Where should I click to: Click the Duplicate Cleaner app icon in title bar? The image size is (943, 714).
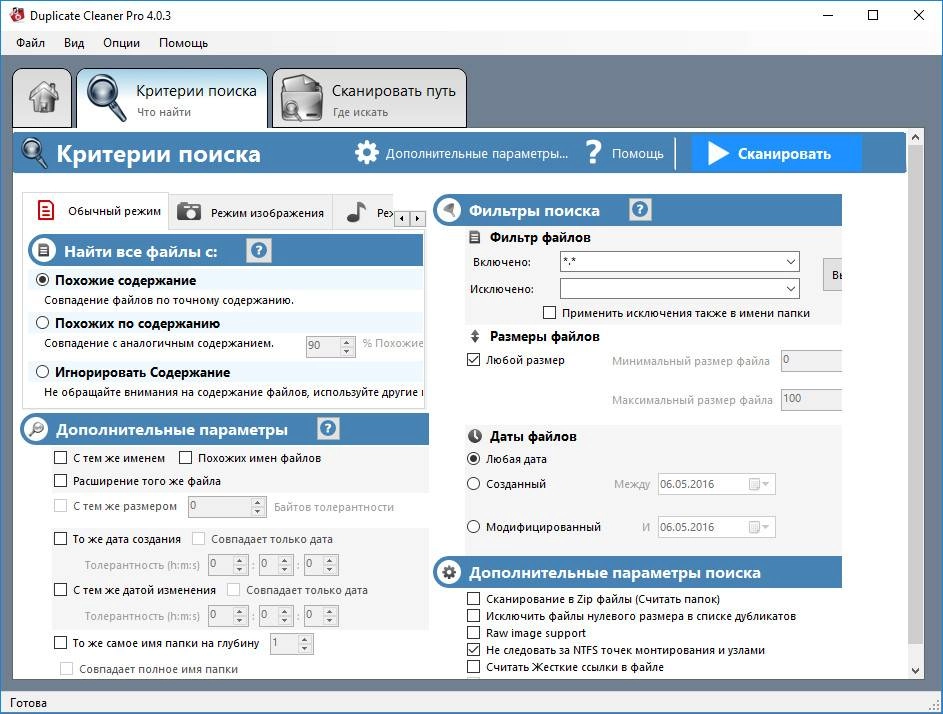coord(17,15)
